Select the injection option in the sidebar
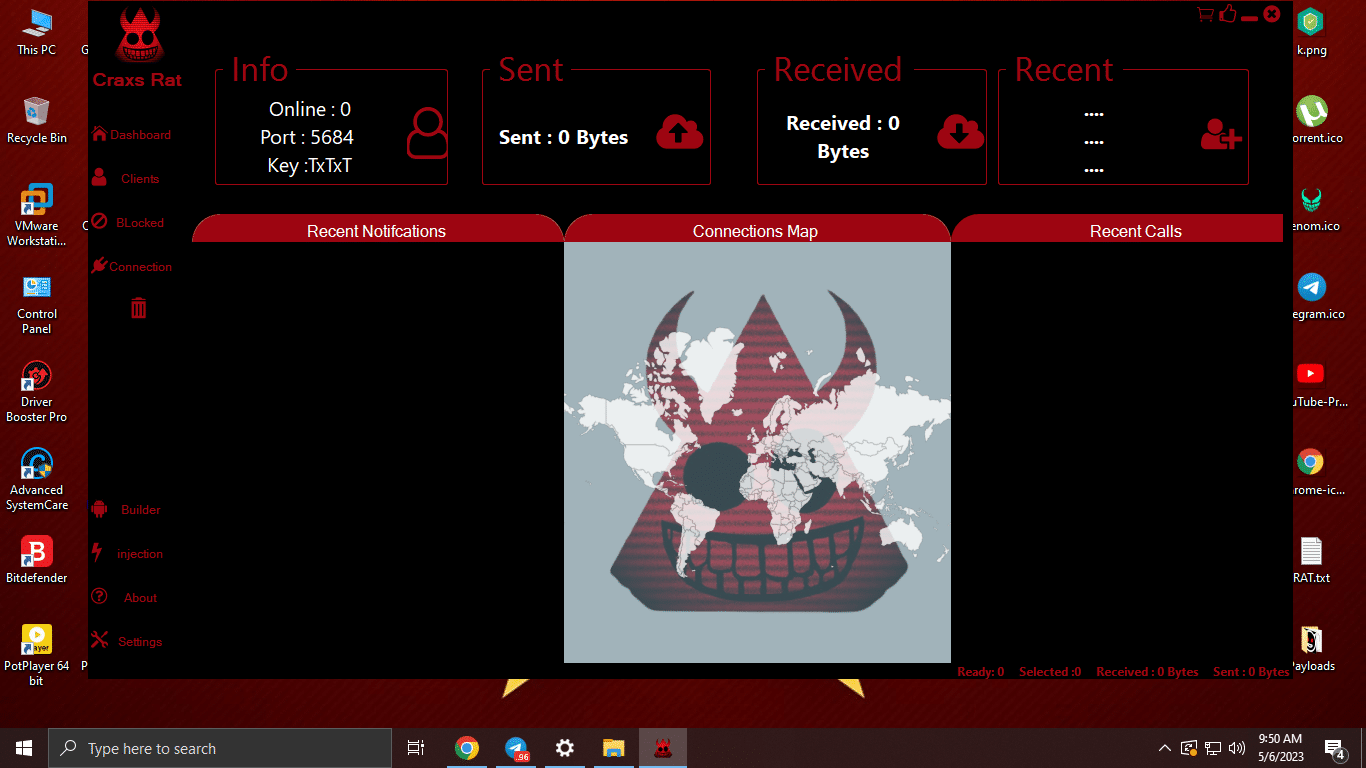Screen dimensions: 1366x768 (137, 553)
